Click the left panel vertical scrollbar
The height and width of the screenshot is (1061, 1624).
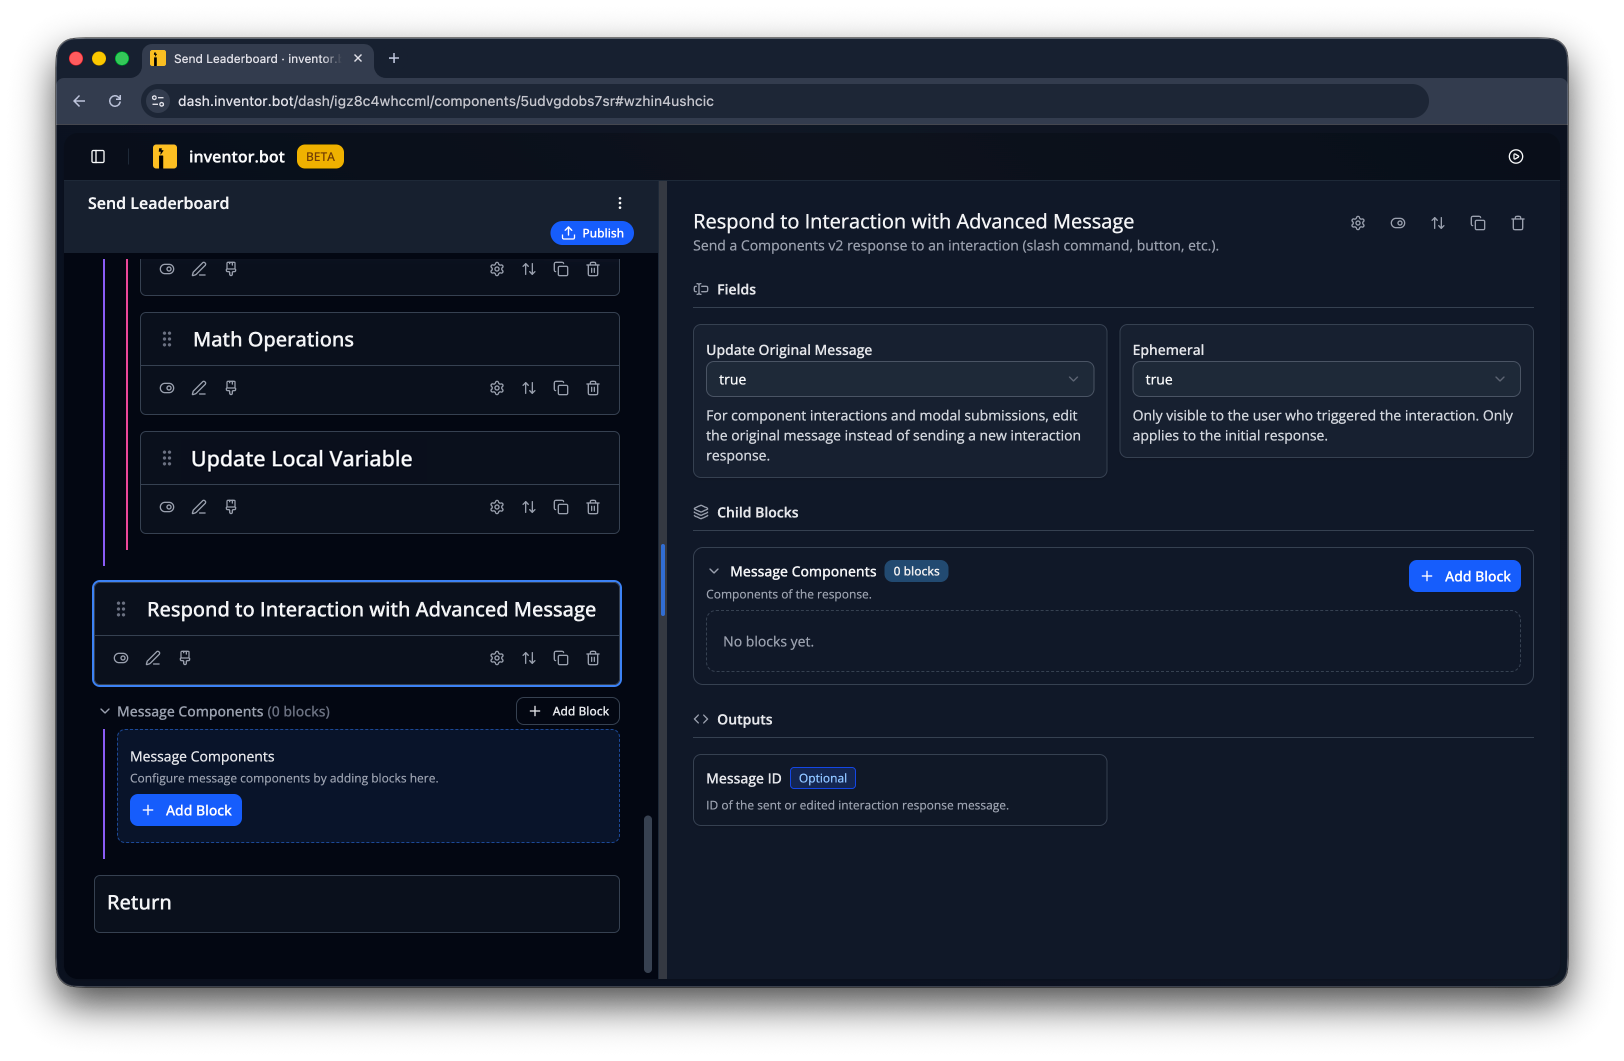648,895
